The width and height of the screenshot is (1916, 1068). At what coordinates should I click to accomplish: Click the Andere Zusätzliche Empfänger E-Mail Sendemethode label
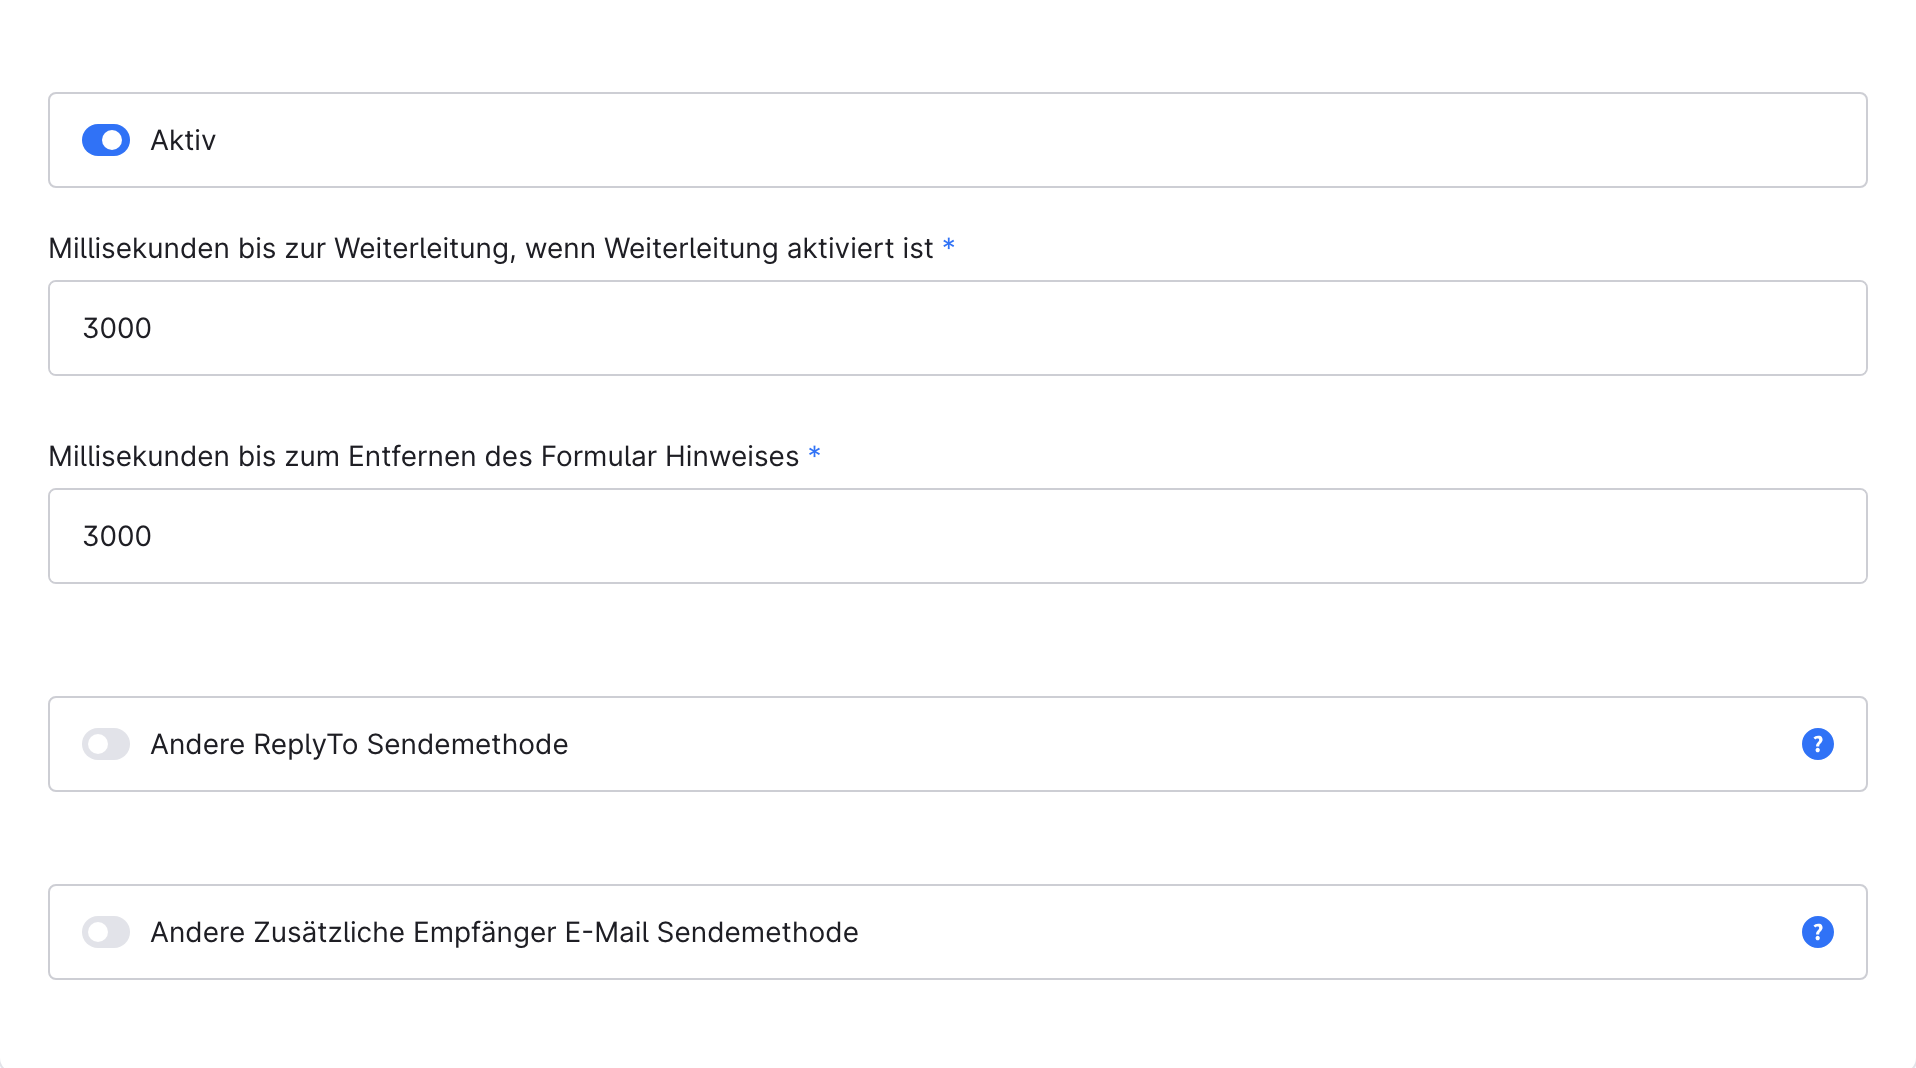pyautogui.click(x=504, y=932)
